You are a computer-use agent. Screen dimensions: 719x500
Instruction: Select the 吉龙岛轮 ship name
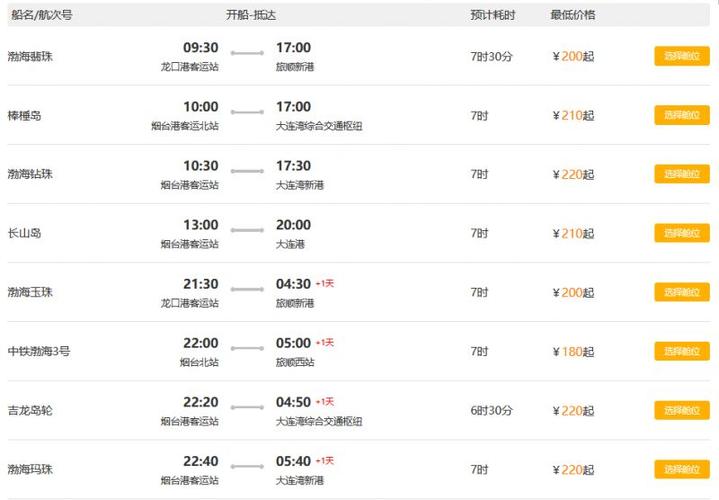click(x=30, y=411)
